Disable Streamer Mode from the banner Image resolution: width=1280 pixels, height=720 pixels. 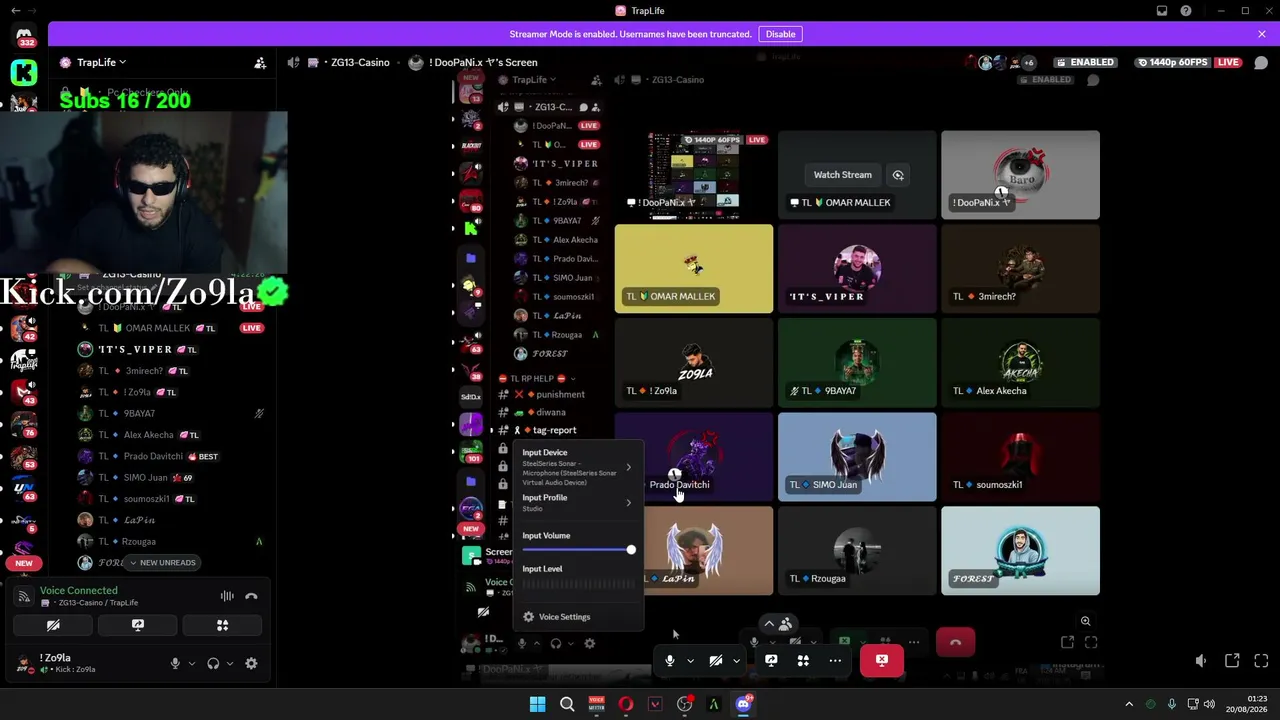click(x=780, y=34)
